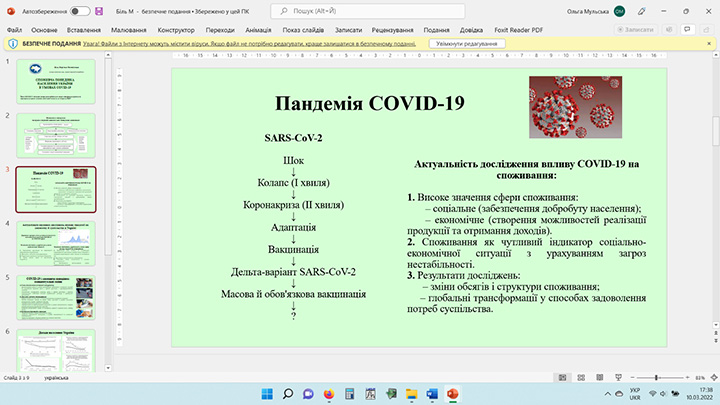This screenshot has height=405, width=720.
Task: Click the Актуальність дослідження heading text
Action: [526, 169]
